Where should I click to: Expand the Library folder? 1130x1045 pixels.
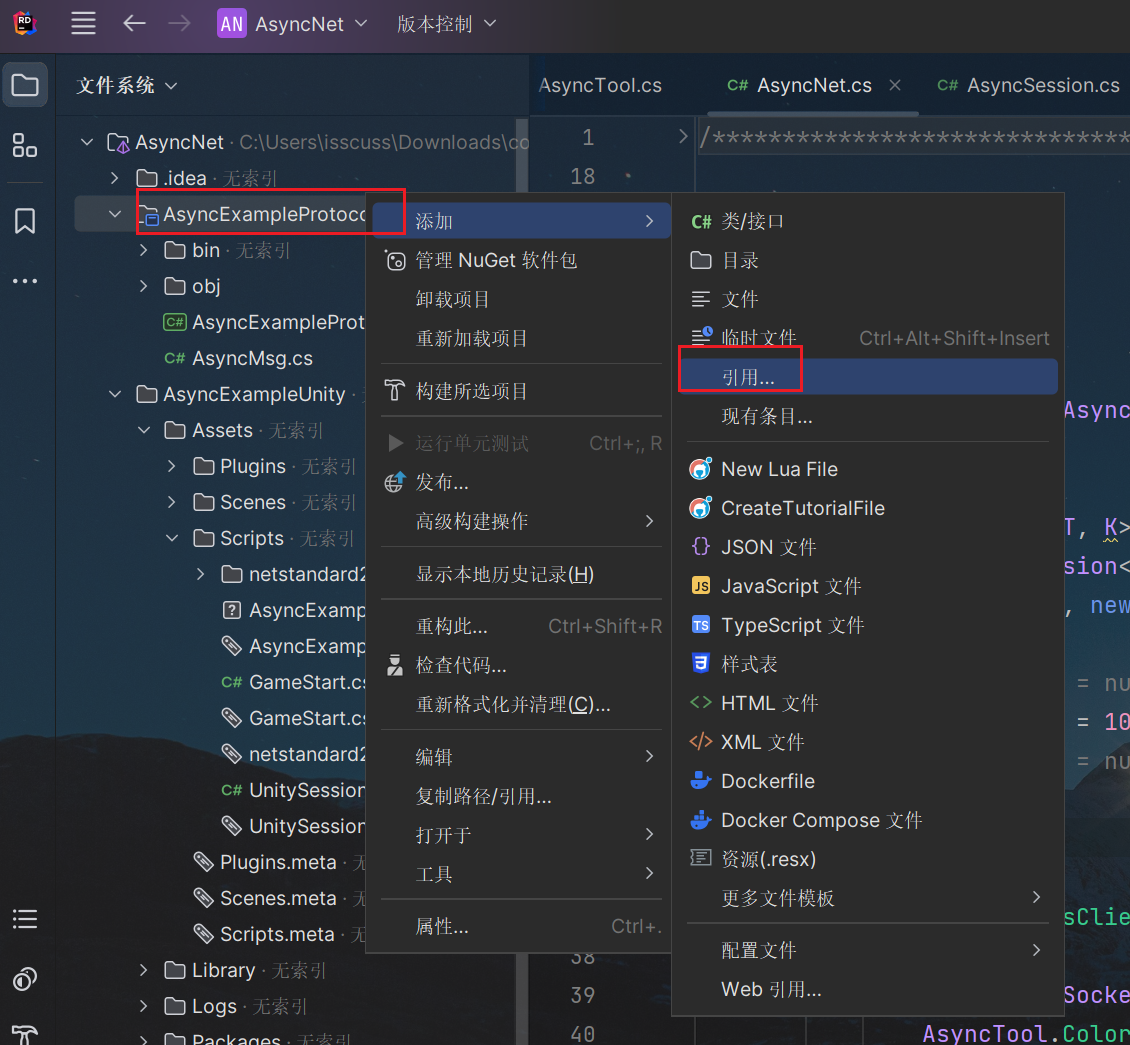pyautogui.click(x=143, y=970)
